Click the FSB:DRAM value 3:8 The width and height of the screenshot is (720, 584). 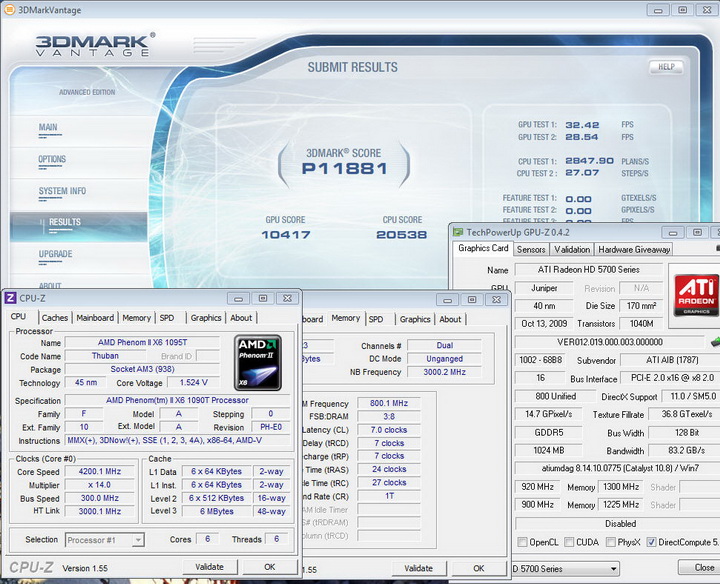click(389, 416)
